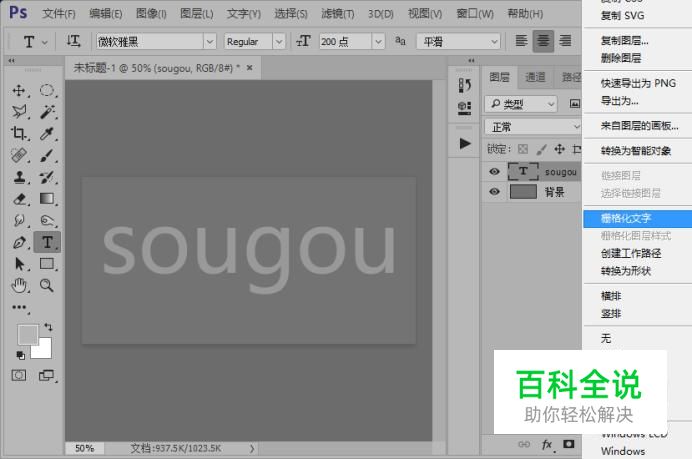Collapse the toolbox panel arrows
The height and width of the screenshot is (459, 692).
(11, 60)
